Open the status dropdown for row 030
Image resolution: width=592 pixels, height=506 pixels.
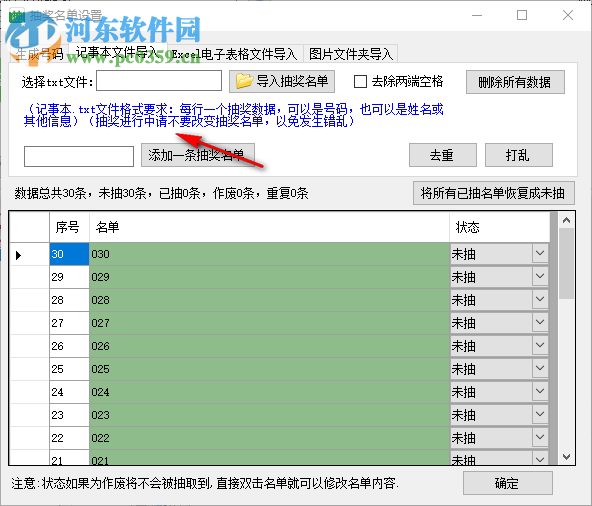coord(540,254)
